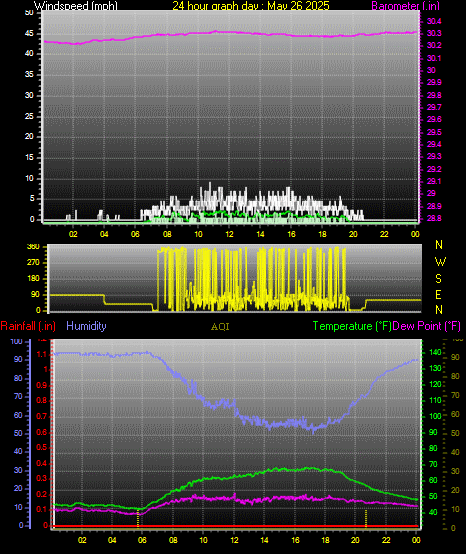Click the 12 hour label under windspeed graph
This screenshot has width=466, height=554.
coord(229,234)
